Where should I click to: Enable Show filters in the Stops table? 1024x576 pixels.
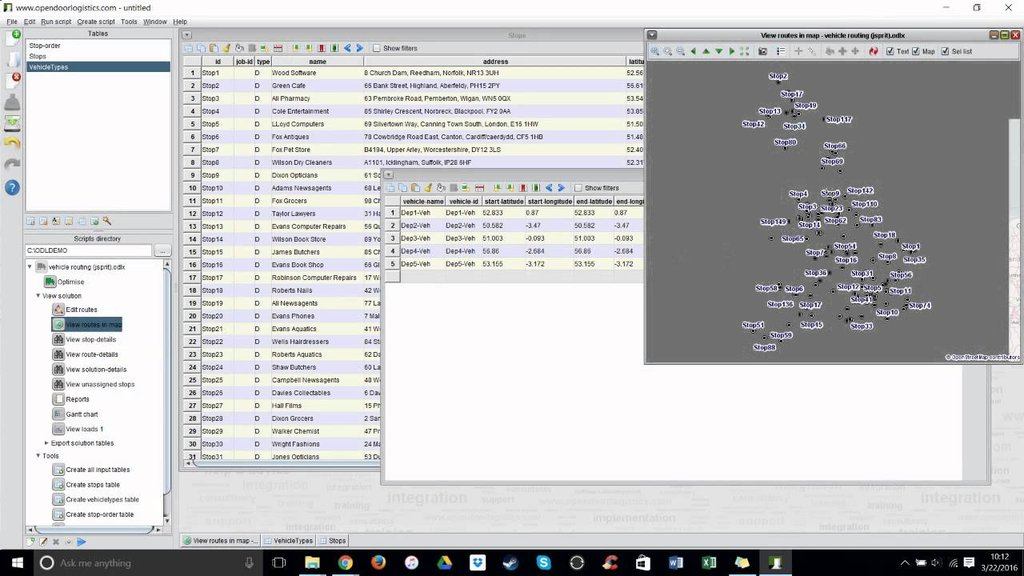(x=377, y=48)
